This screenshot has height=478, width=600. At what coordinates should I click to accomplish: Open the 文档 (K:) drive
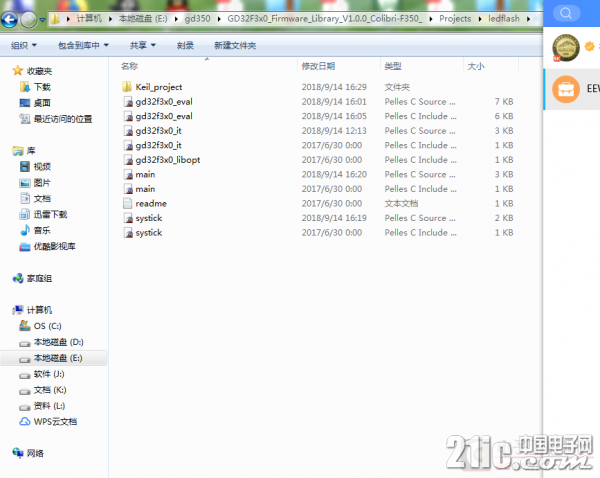point(50,390)
